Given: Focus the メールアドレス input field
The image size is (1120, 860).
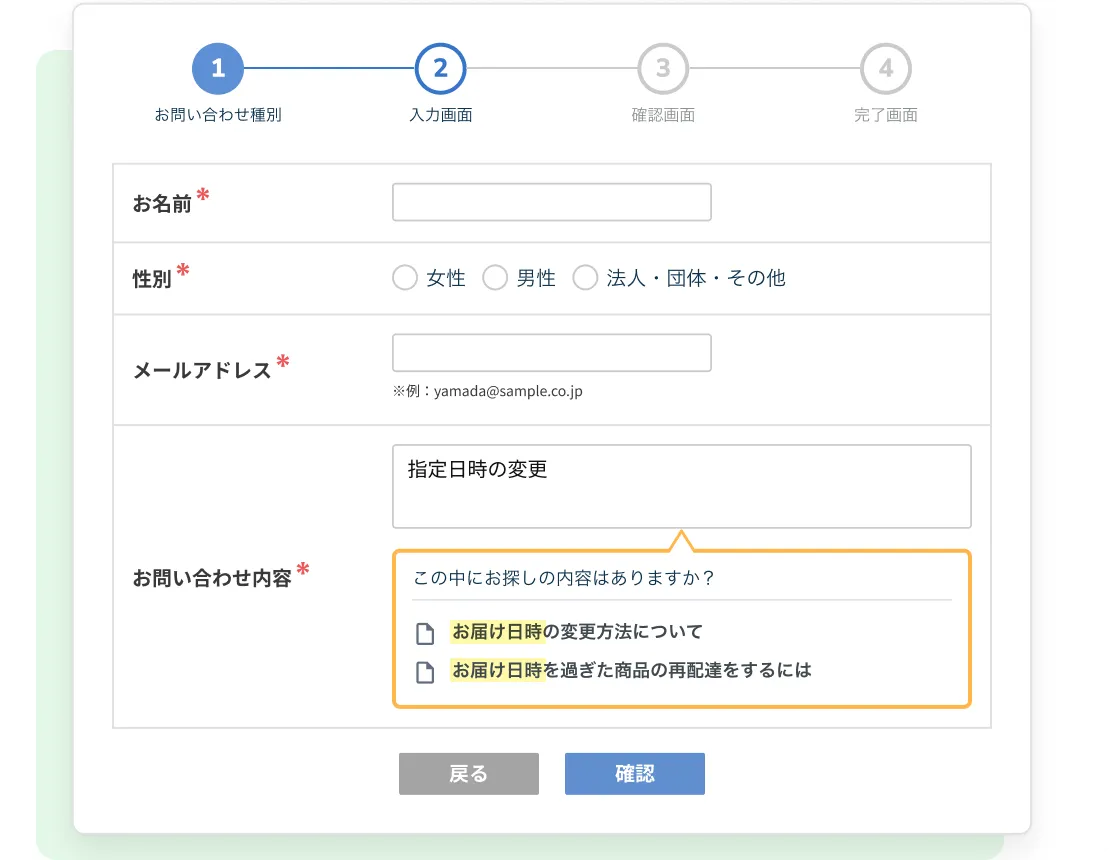Looking at the screenshot, I should pos(551,353).
